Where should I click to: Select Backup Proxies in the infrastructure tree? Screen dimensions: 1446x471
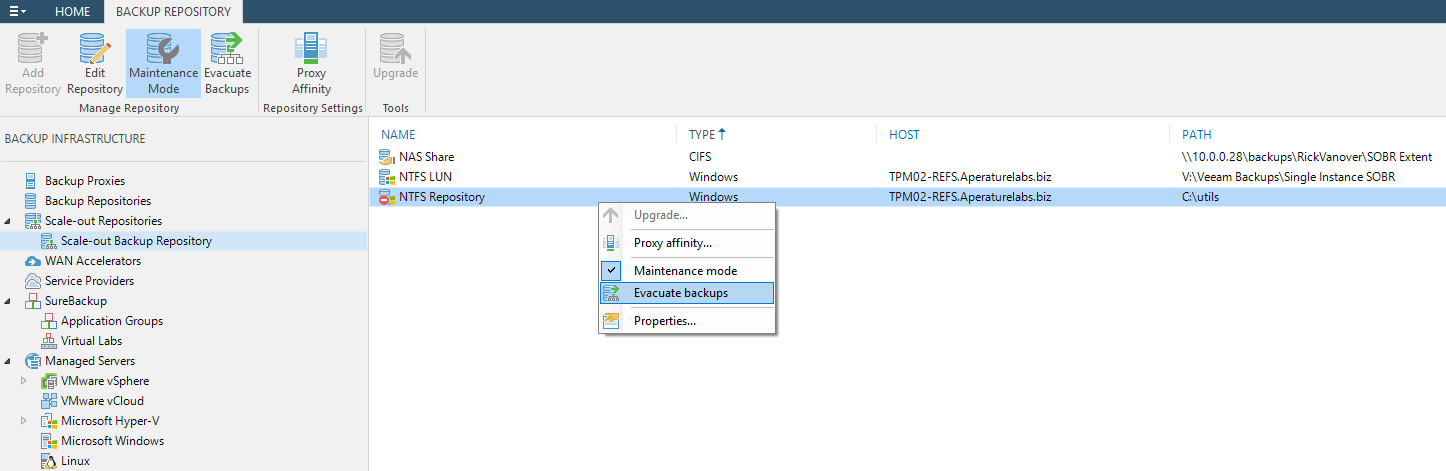(84, 181)
